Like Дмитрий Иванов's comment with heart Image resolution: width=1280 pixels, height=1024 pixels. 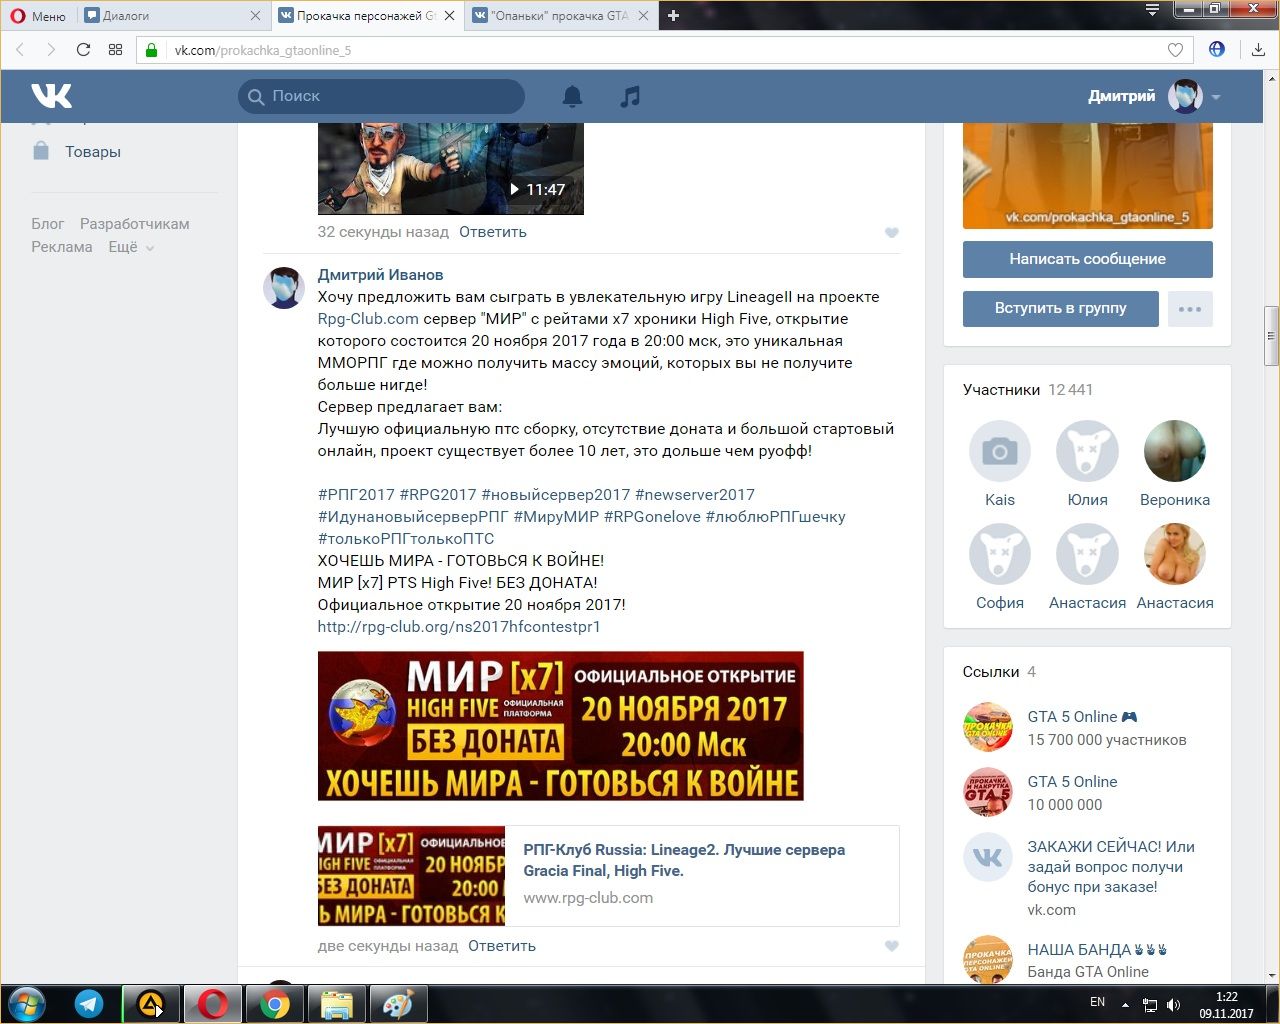tap(891, 946)
